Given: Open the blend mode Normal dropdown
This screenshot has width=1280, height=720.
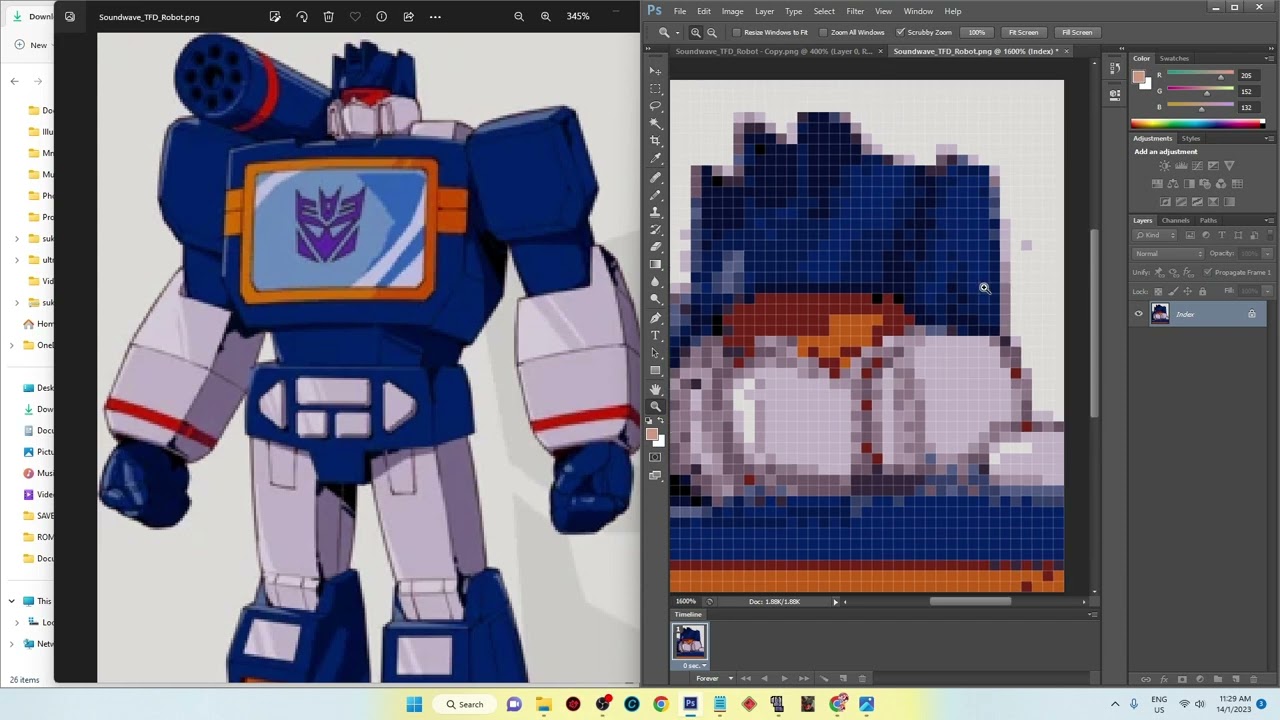Looking at the screenshot, I should (1169, 254).
